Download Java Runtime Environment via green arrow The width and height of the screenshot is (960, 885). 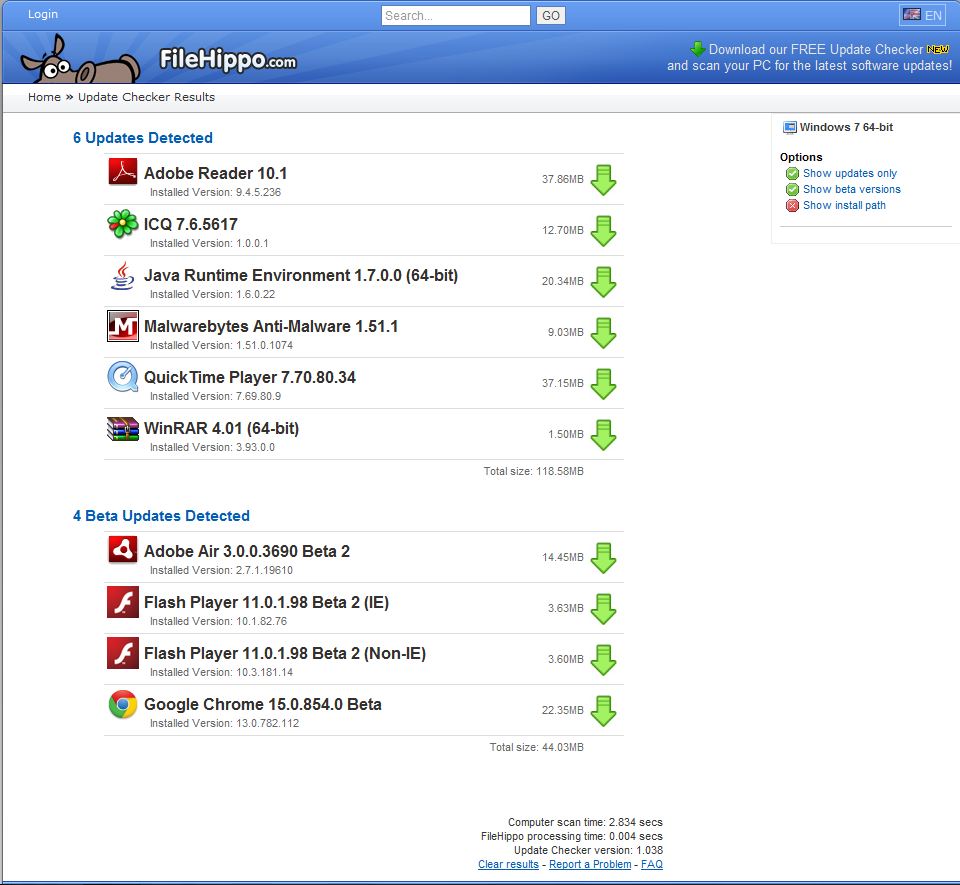[603, 282]
